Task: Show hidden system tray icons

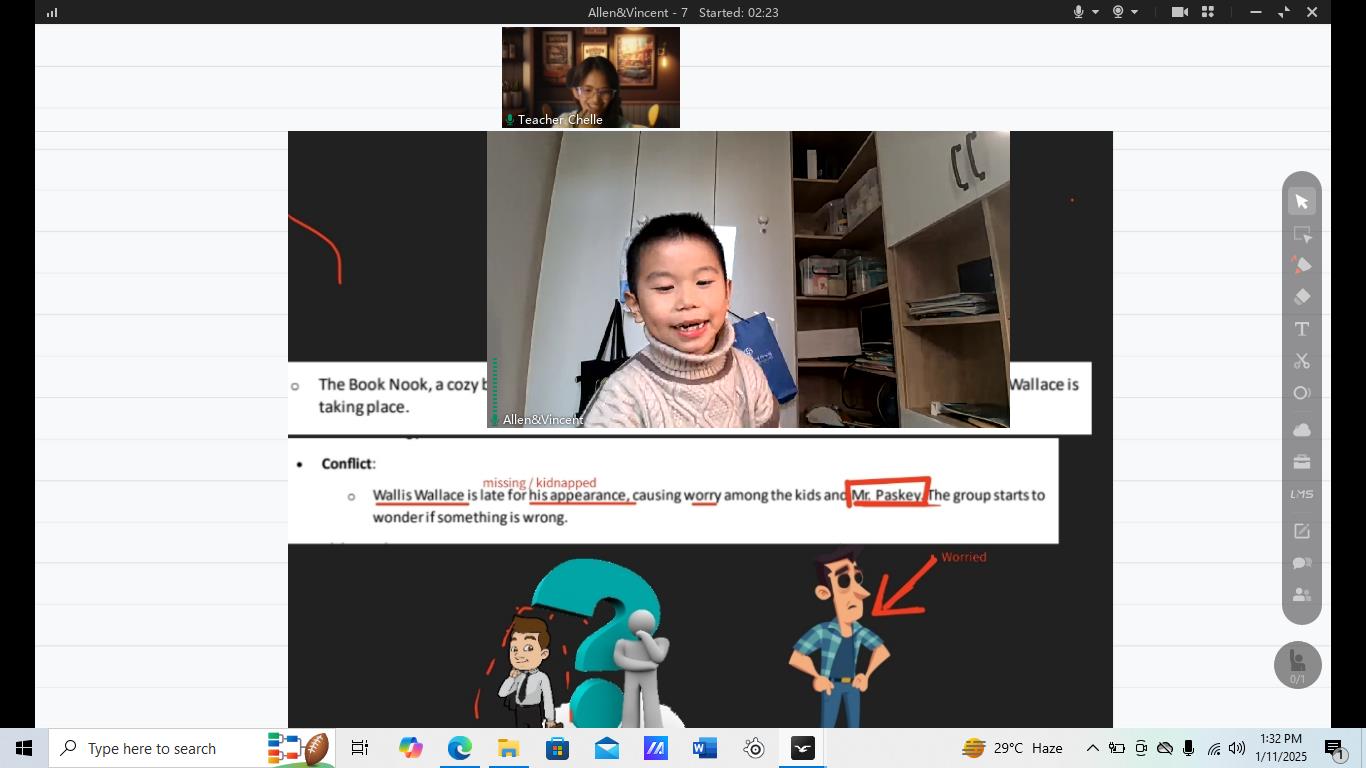Action: 1092,748
